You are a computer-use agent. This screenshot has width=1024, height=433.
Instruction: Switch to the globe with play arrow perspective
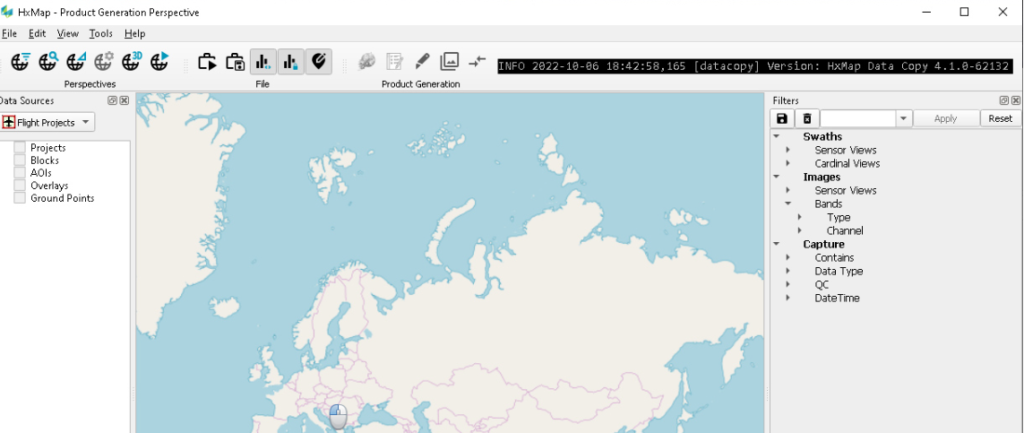(159, 62)
